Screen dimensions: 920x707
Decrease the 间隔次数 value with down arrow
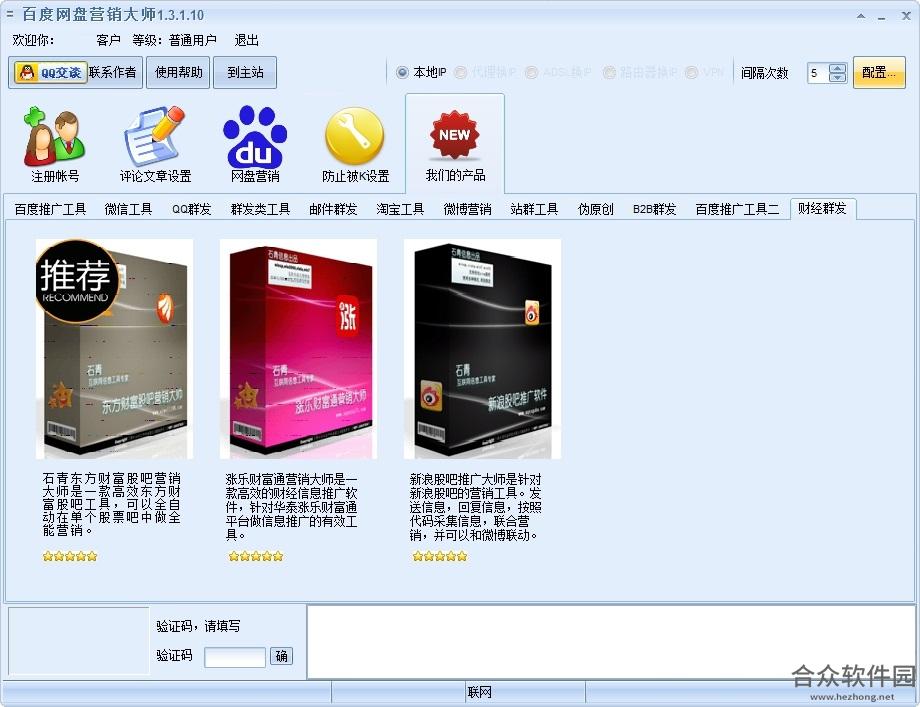(x=838, y=77)
